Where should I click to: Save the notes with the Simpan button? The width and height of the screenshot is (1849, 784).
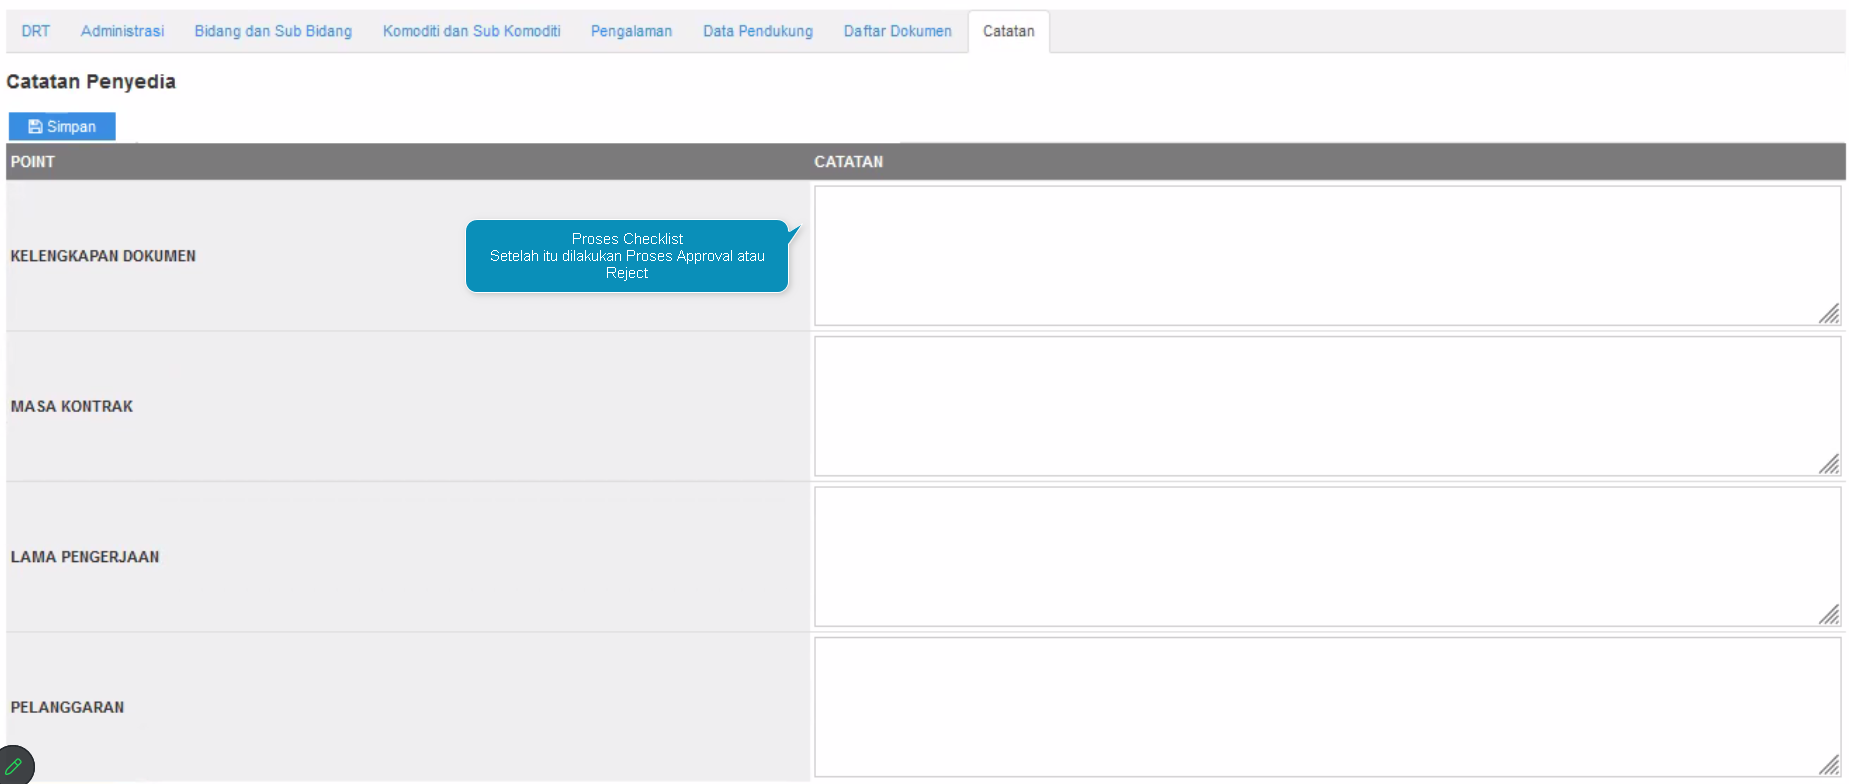tap(62, 126)
